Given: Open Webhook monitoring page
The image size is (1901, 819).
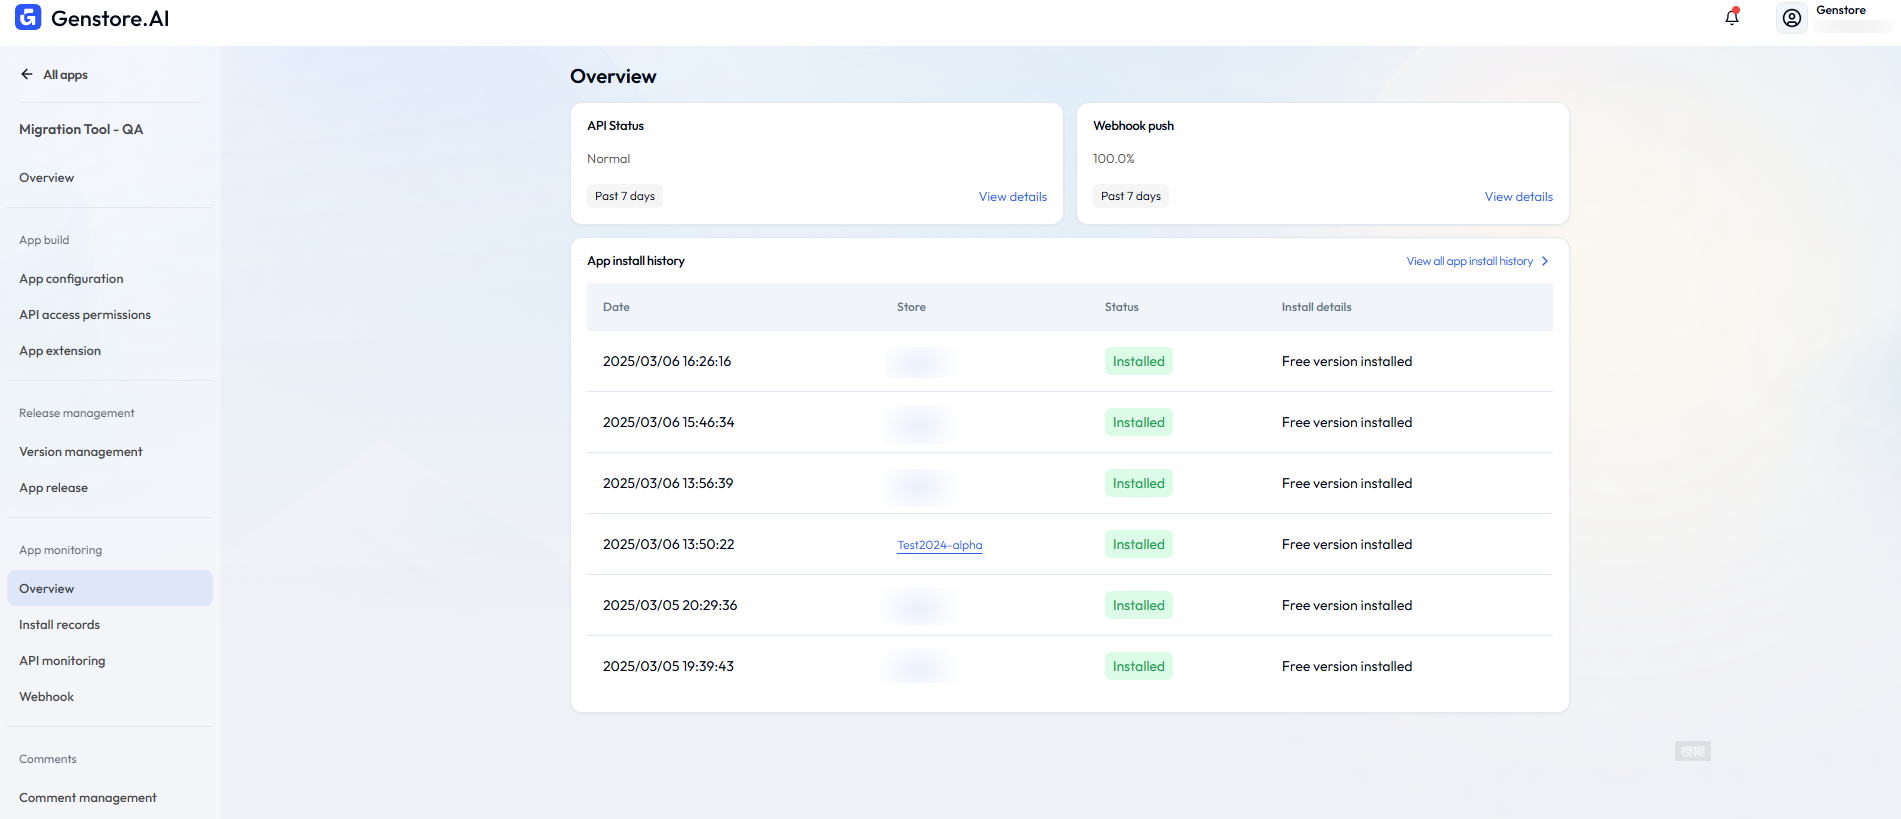Looking at the screenshot, I should (47, 697).
